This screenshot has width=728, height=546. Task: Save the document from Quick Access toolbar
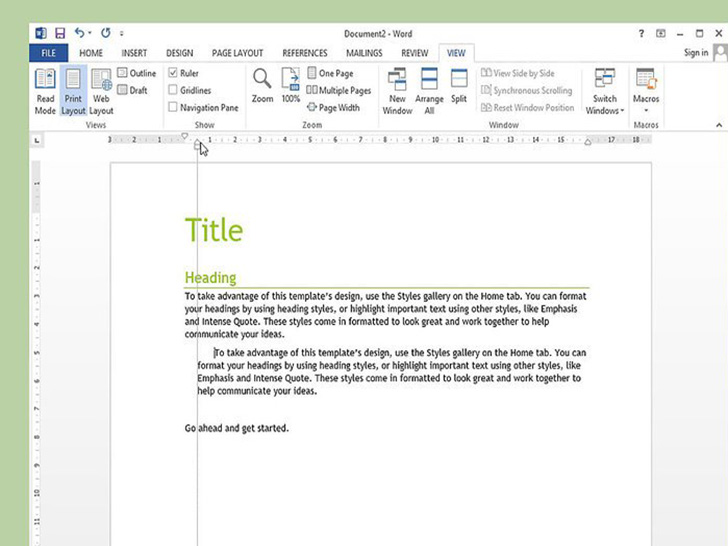point(60,33)
